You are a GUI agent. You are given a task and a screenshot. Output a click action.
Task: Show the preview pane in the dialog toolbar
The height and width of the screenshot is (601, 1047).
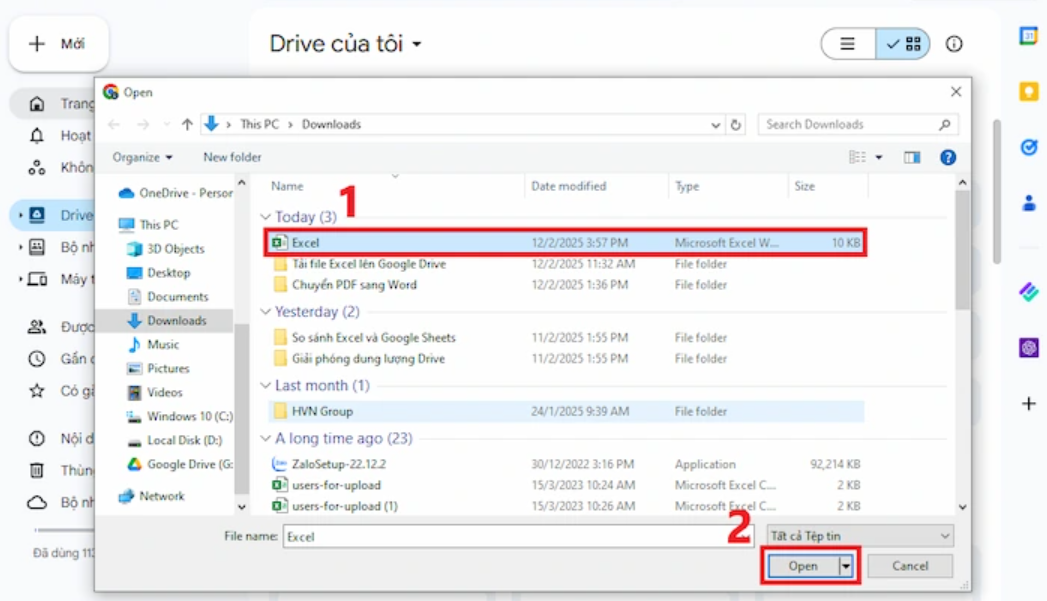click(911, 157)
